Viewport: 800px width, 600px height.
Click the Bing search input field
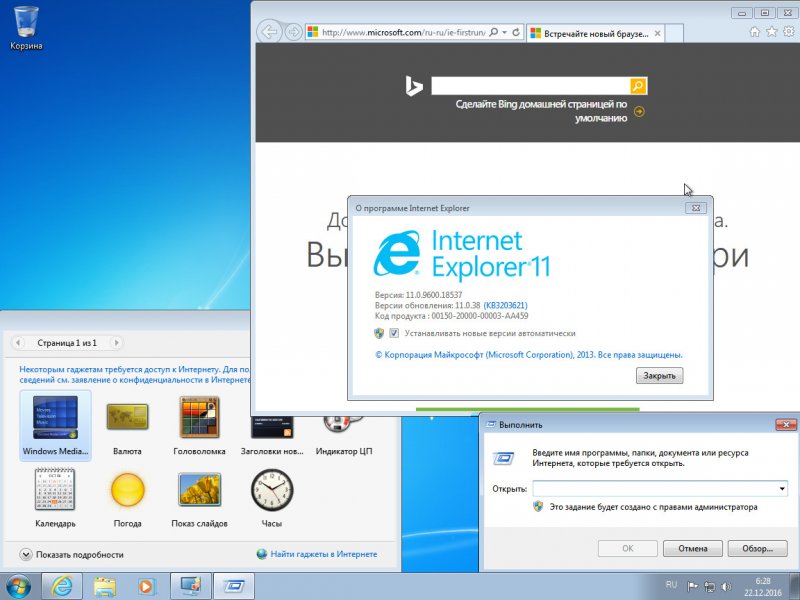click(531, 86)
